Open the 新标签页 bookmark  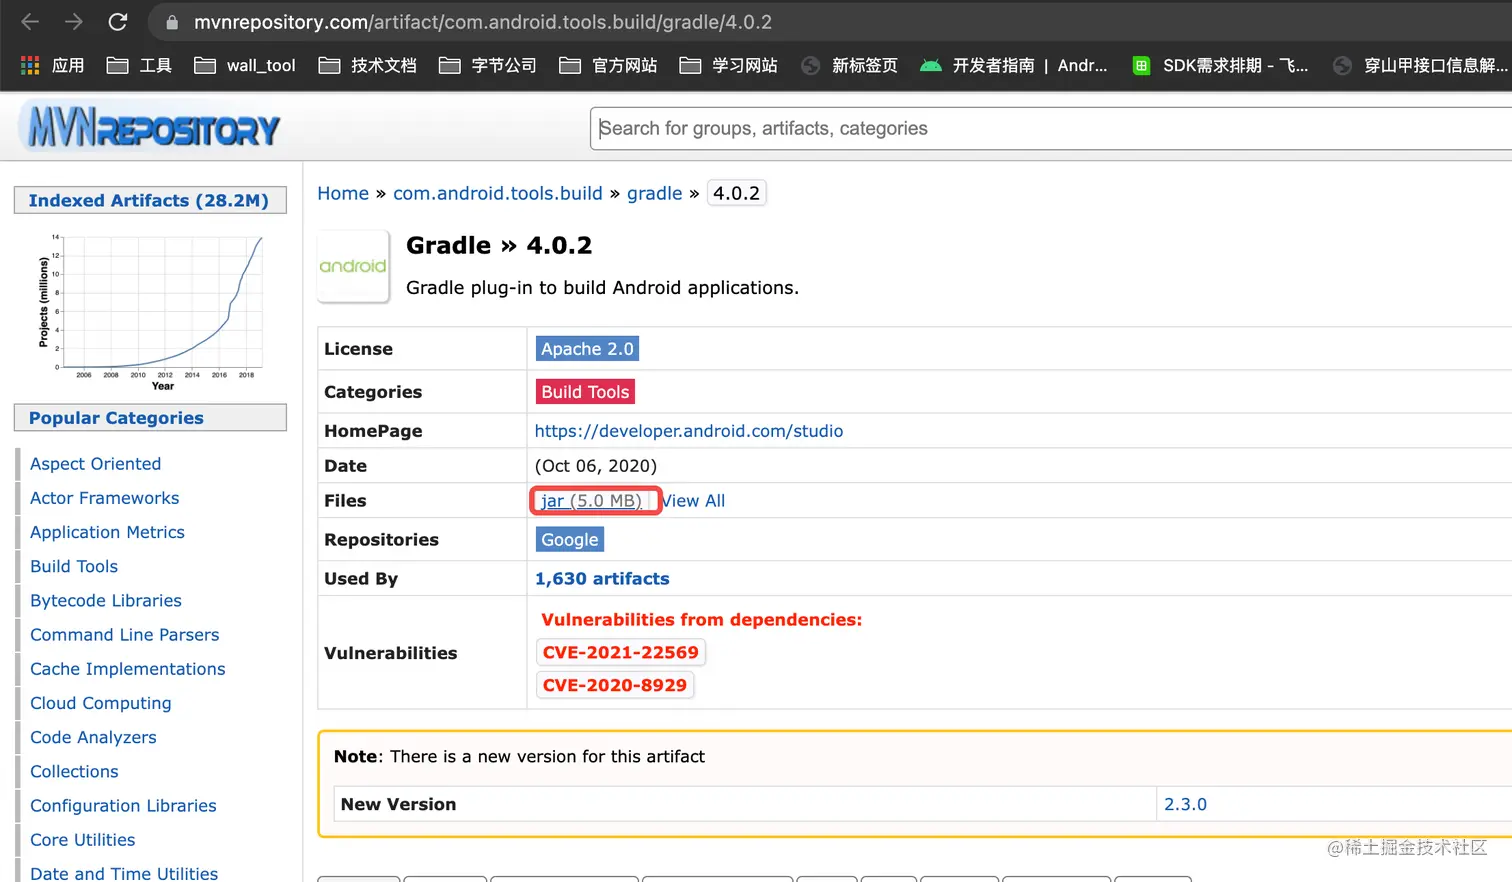coord(850,65)
